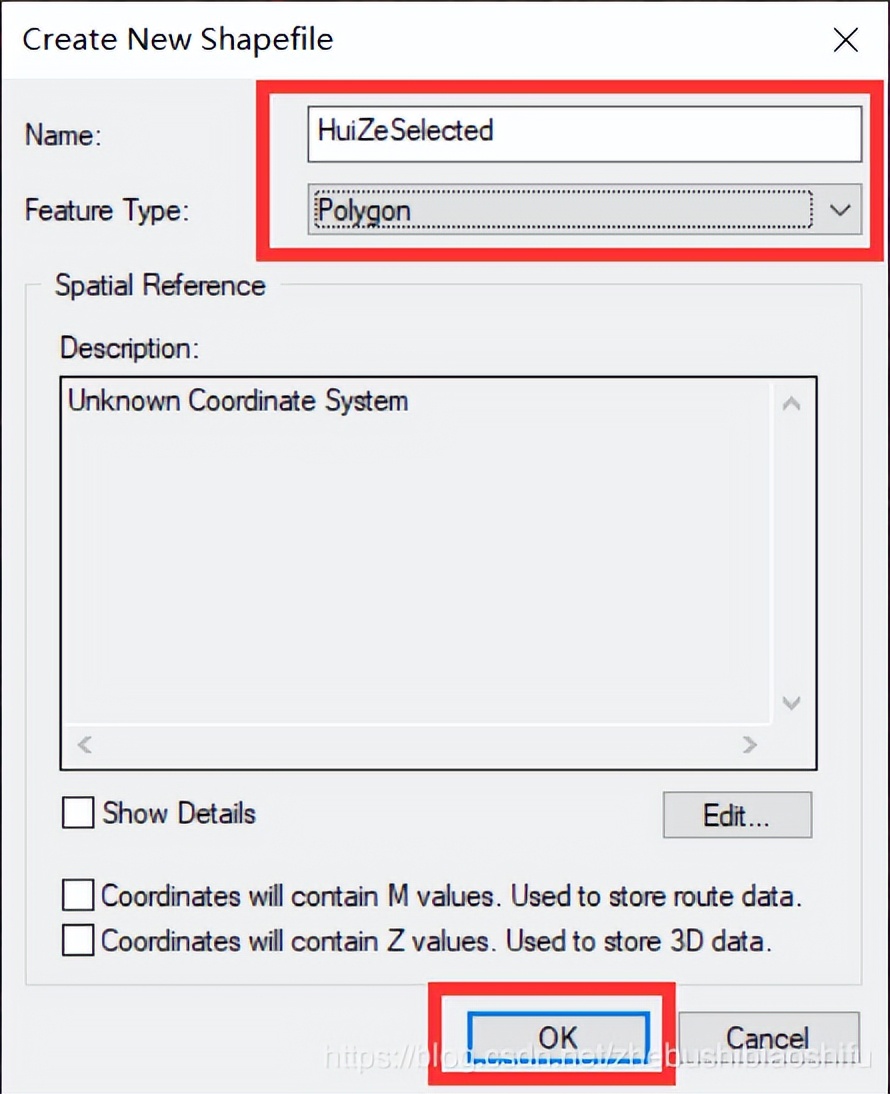
Task: Click the description scroll-up arrow
Action: pyautogui.click(x=791, y=403)
